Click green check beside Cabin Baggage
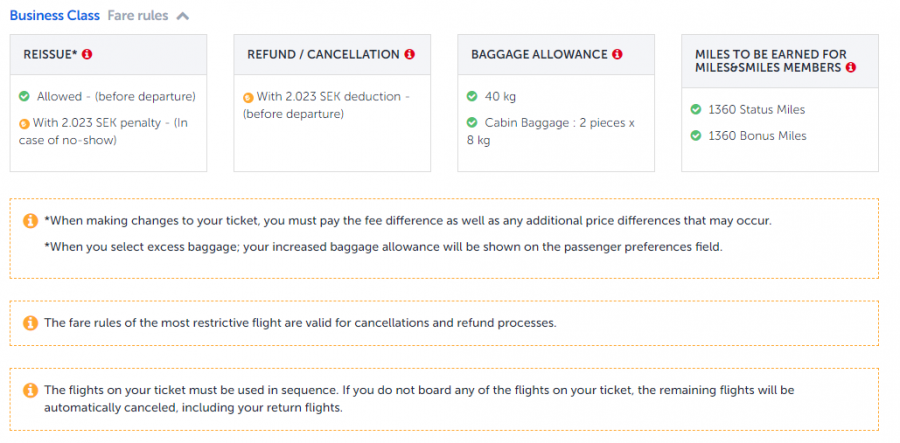This screenshot has height=443, width=900. (x=472, y=123)
